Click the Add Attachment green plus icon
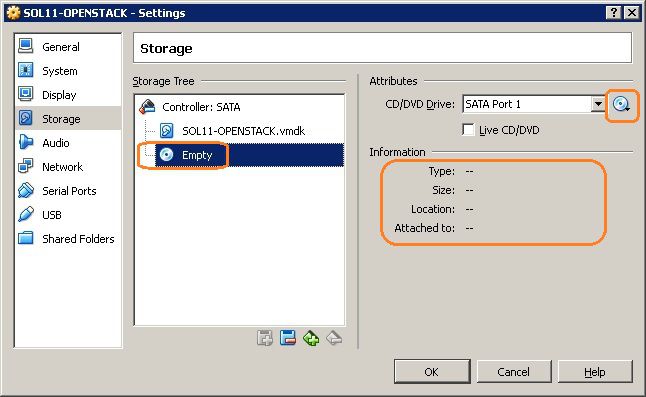This screenshot has width=646, height=397. (x=311, y=338)
